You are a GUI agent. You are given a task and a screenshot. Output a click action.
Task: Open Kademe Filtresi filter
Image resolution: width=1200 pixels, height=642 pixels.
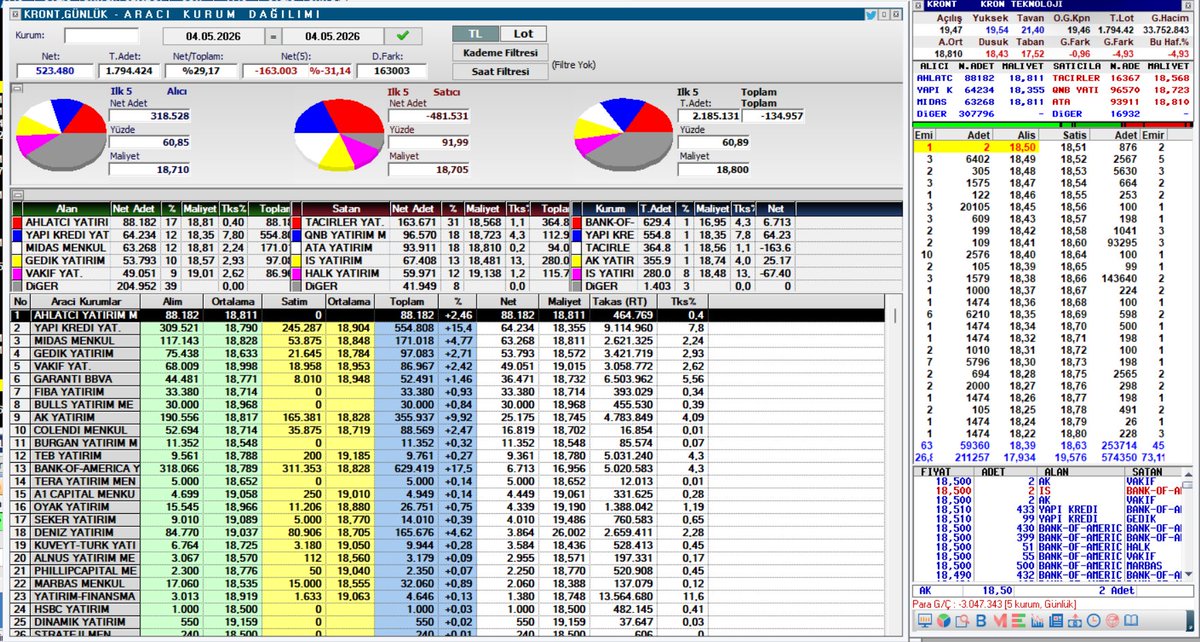pos(499,52)
